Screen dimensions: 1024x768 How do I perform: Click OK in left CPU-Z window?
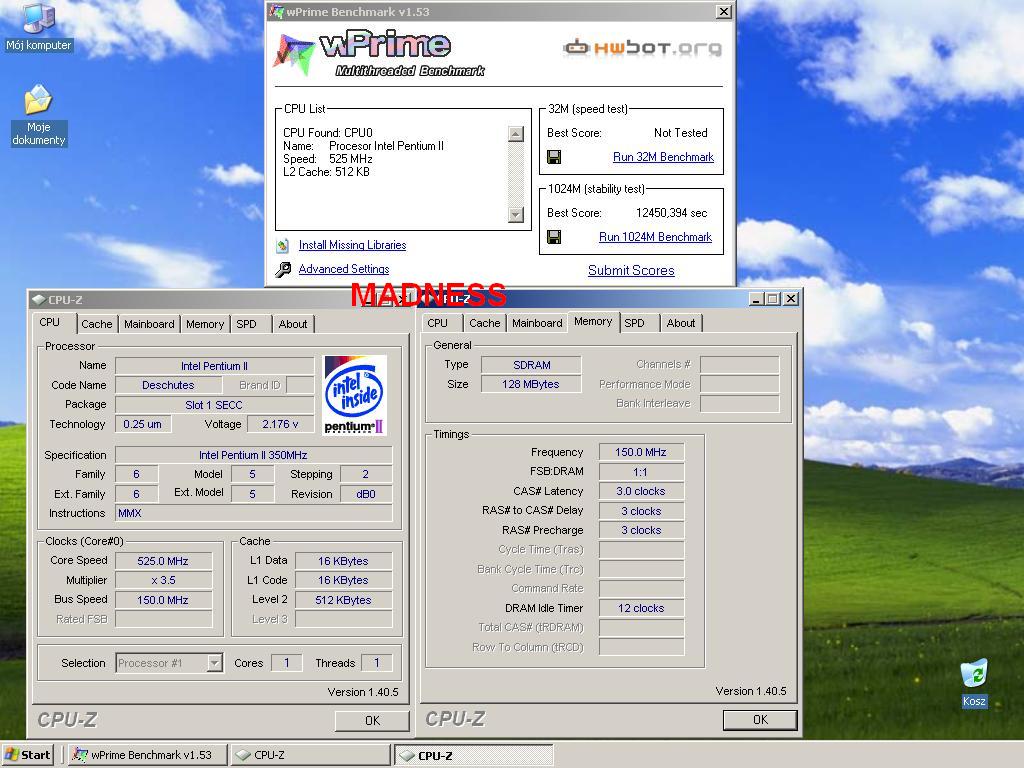pos(372,720)
